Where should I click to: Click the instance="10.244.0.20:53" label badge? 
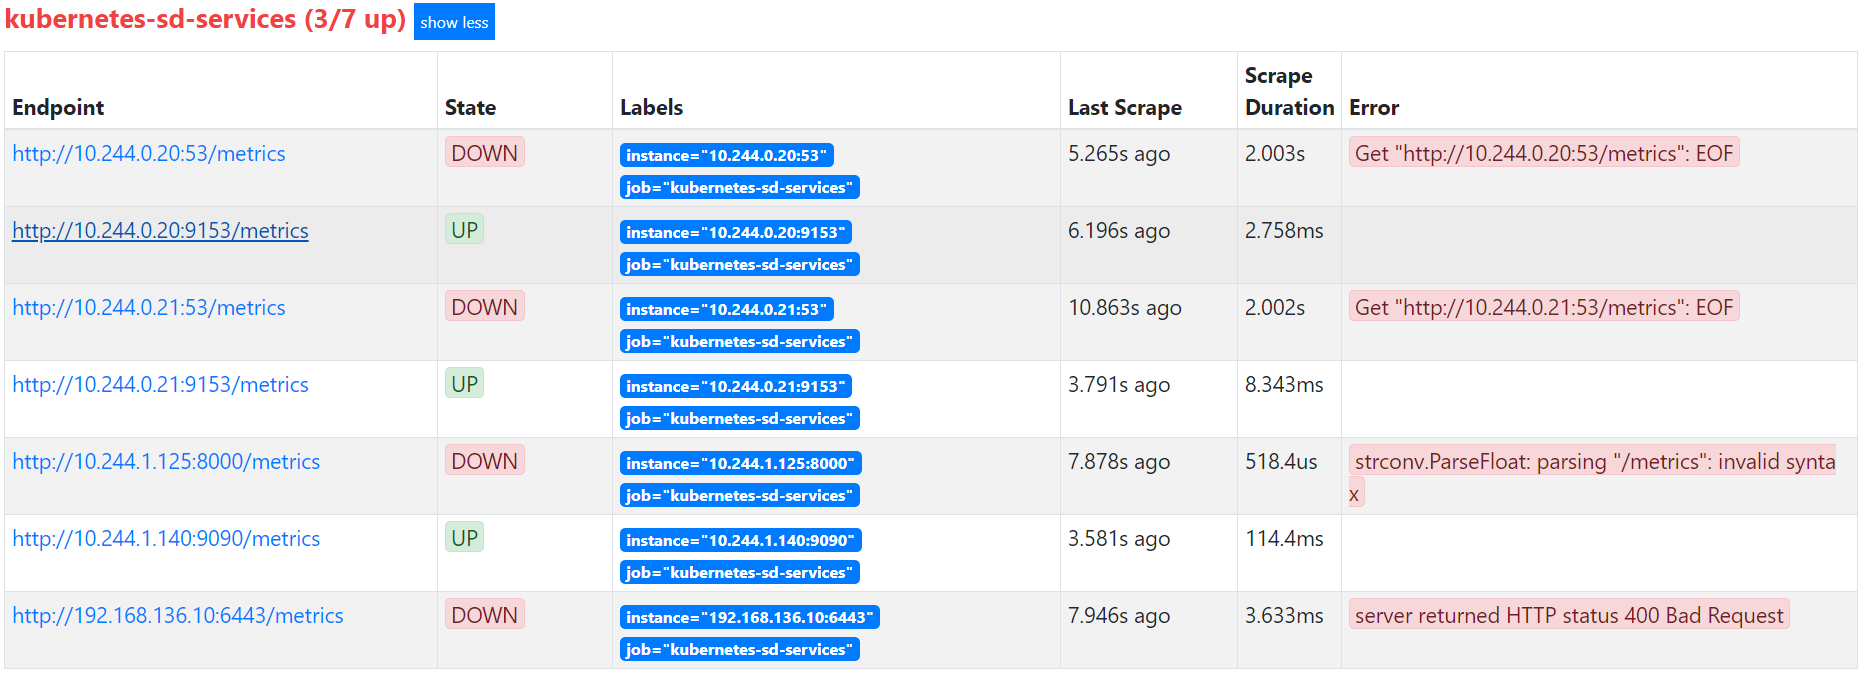[726, 156]
